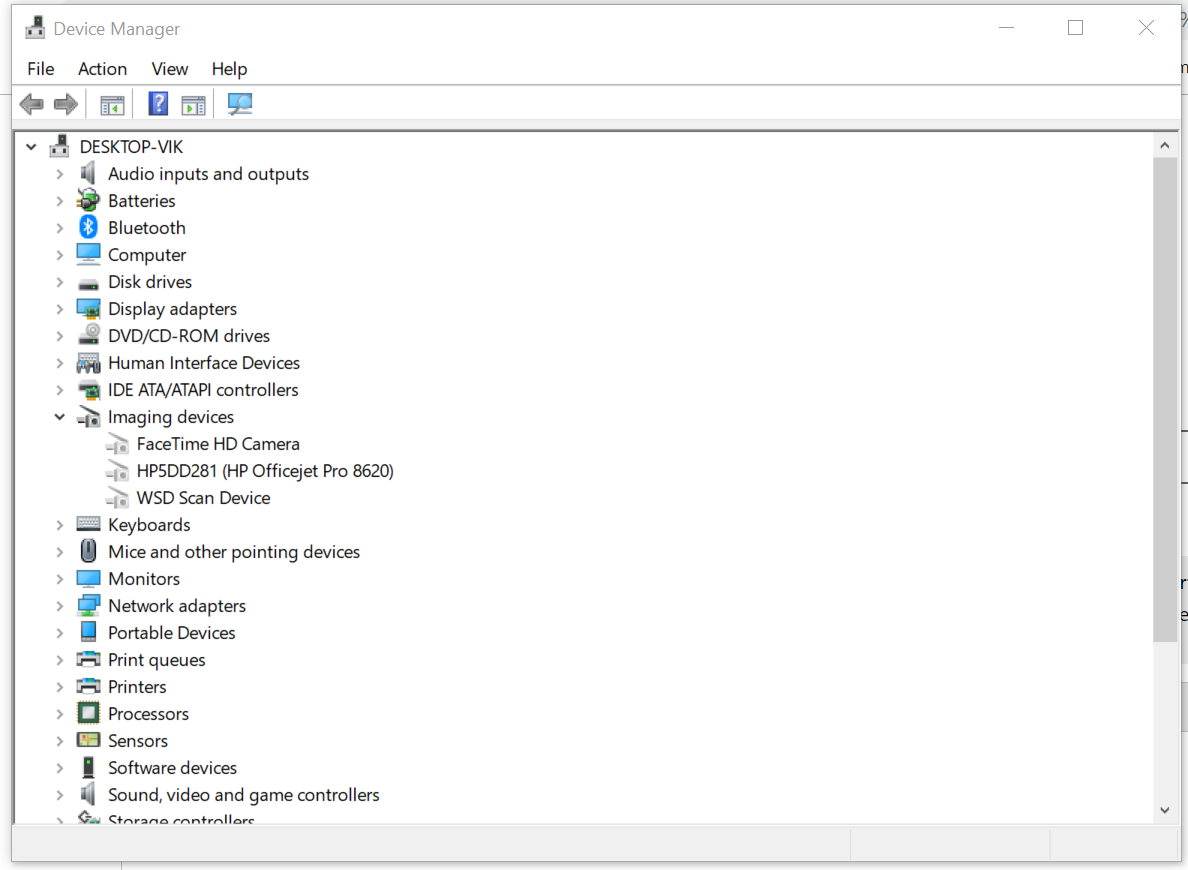Click the vertical scrollbar thumb

click(1165, 400)
